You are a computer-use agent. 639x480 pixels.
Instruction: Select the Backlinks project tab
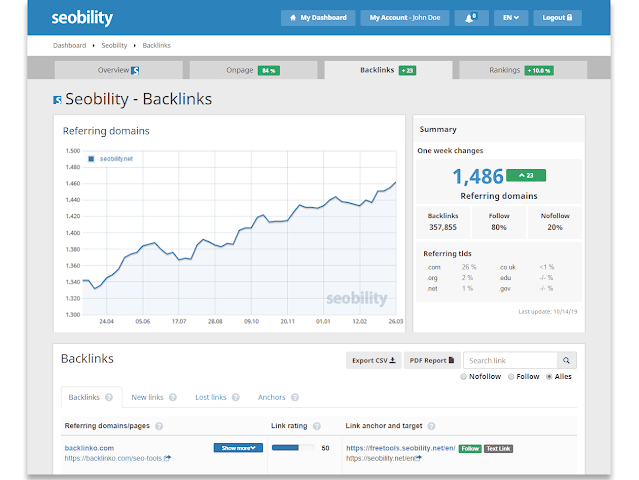[388, 70]
